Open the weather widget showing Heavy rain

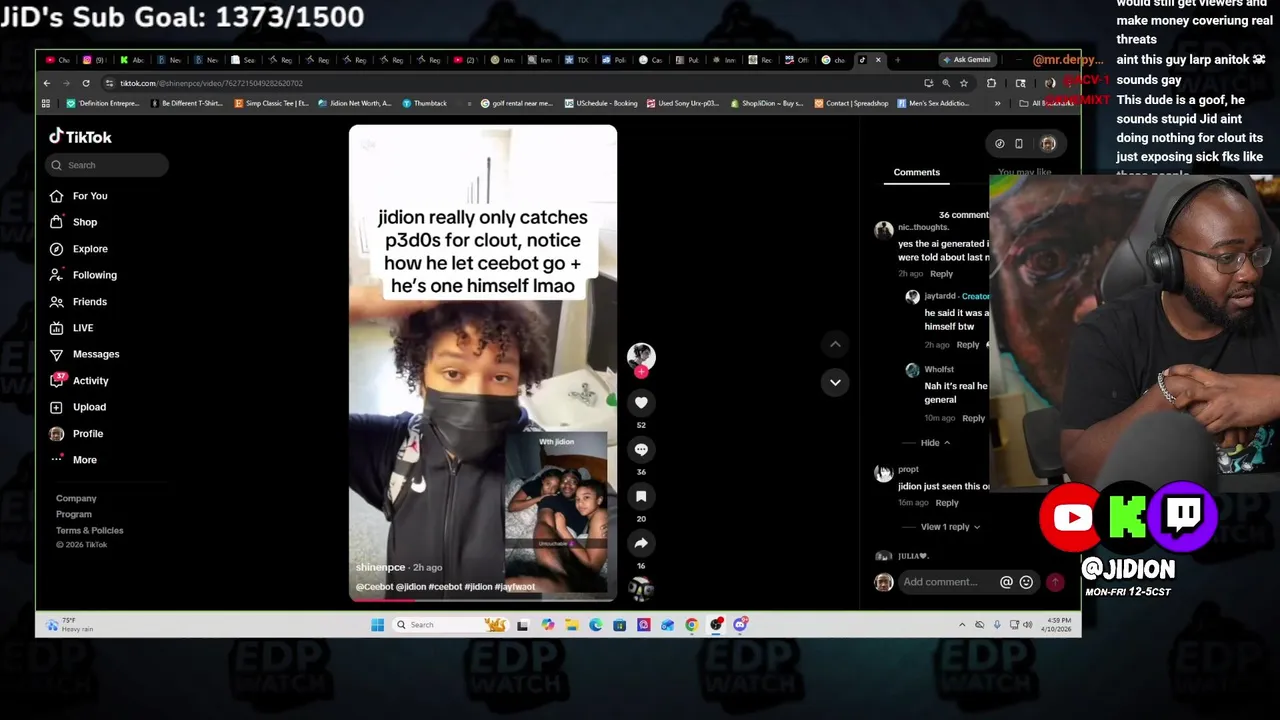tap(70, 625)
